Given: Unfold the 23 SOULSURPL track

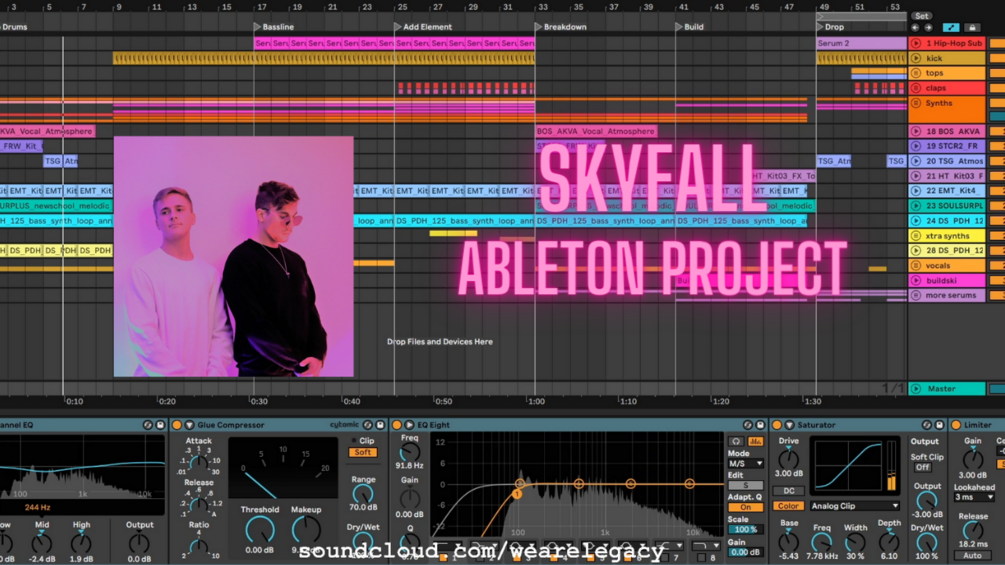Looking at the screenshot, I should (916, 206).
